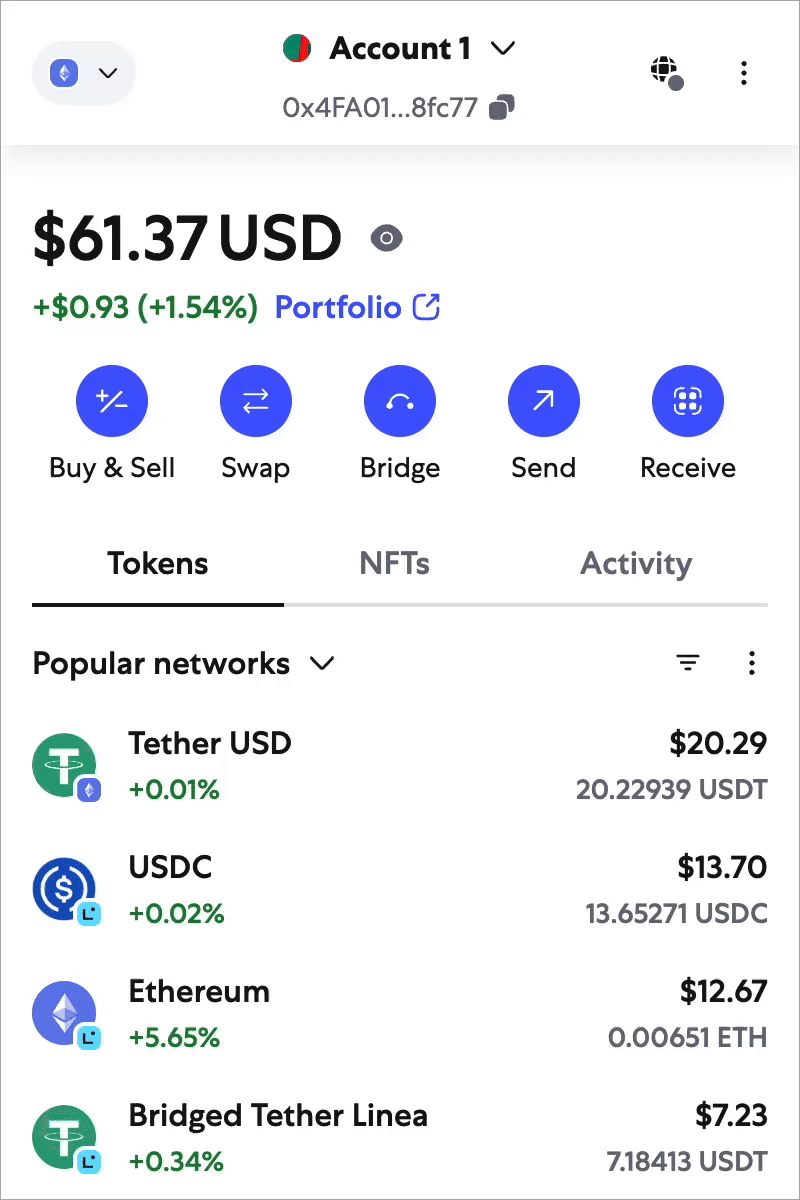The height and width of the screenshot is (1200, 800).
Task: Open the Receive QR icon
Action: click(688, 402)
